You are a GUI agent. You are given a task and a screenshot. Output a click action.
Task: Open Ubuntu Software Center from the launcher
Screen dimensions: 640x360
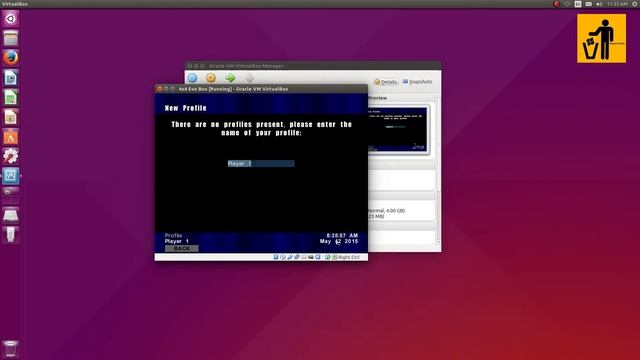[11, 136]
